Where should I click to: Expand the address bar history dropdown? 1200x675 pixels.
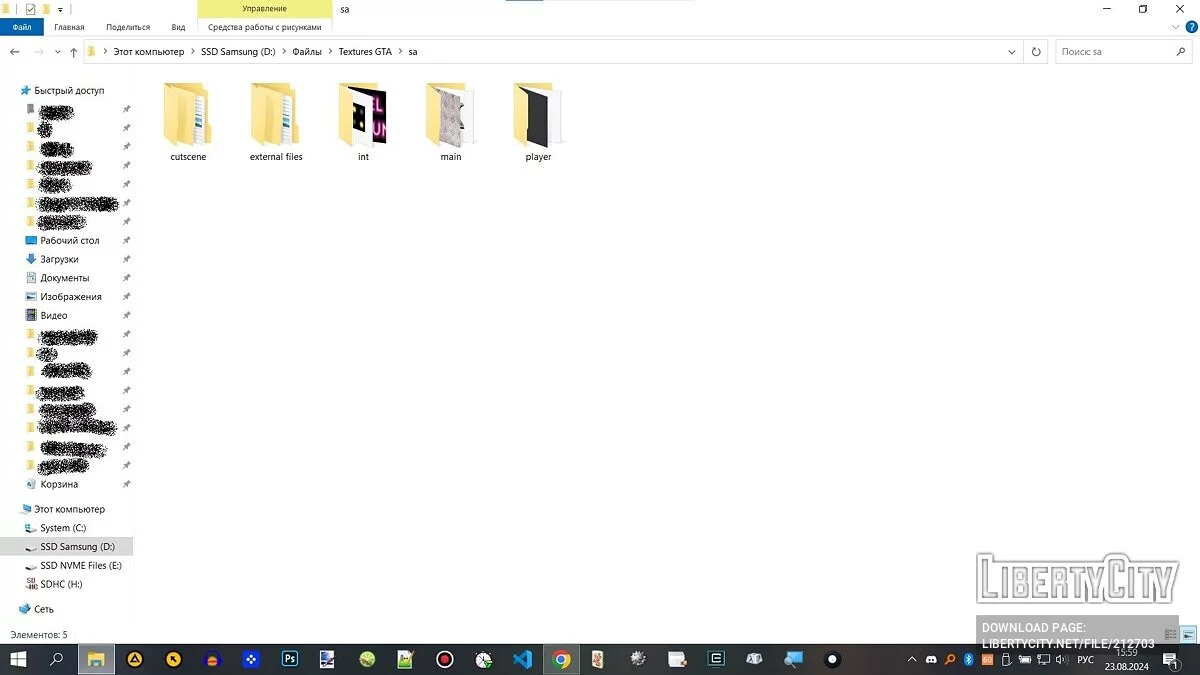1012,52
